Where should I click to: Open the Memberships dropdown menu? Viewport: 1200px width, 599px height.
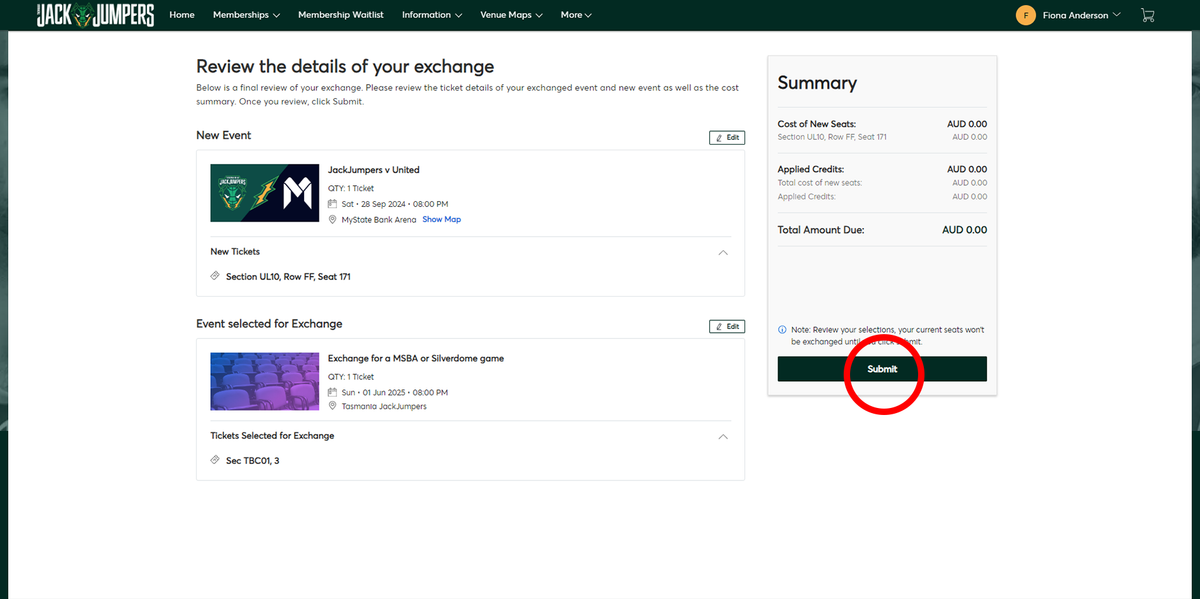(246, 15)
